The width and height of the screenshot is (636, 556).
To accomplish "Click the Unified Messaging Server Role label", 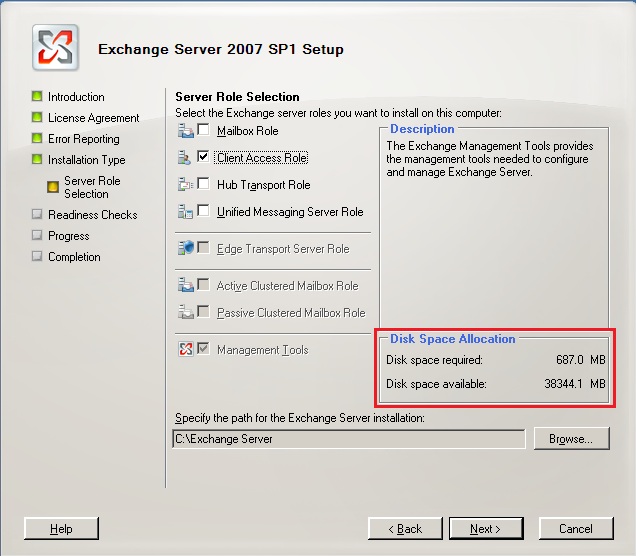I will [290, 212].
